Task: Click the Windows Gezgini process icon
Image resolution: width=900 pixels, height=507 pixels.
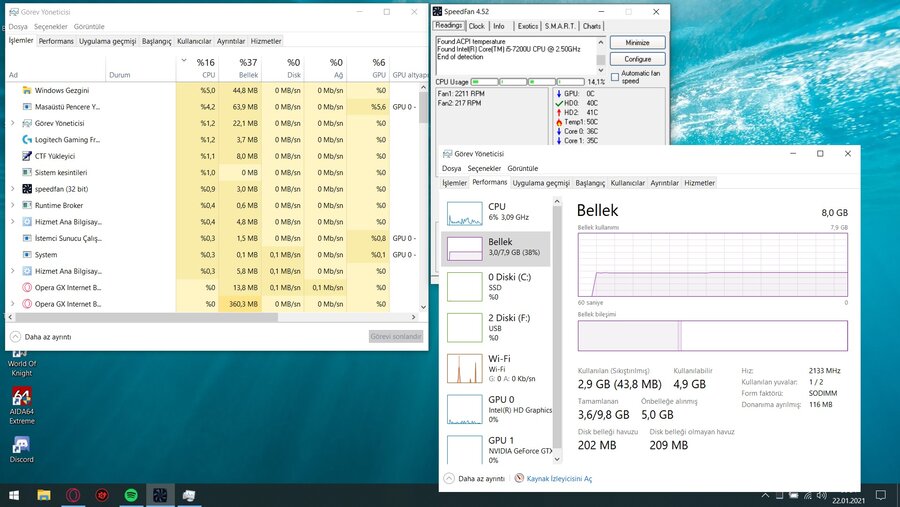Action: pos(27,90)
